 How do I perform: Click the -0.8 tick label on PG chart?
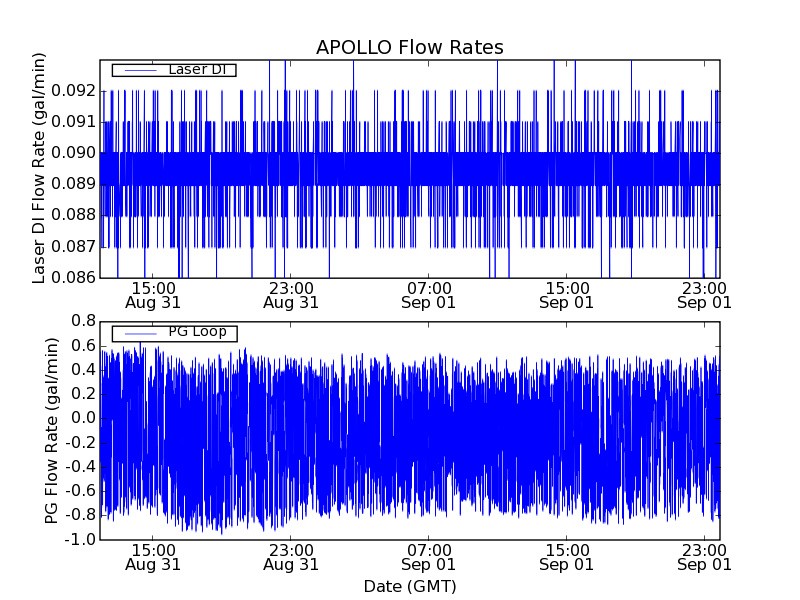coord(81,515)
